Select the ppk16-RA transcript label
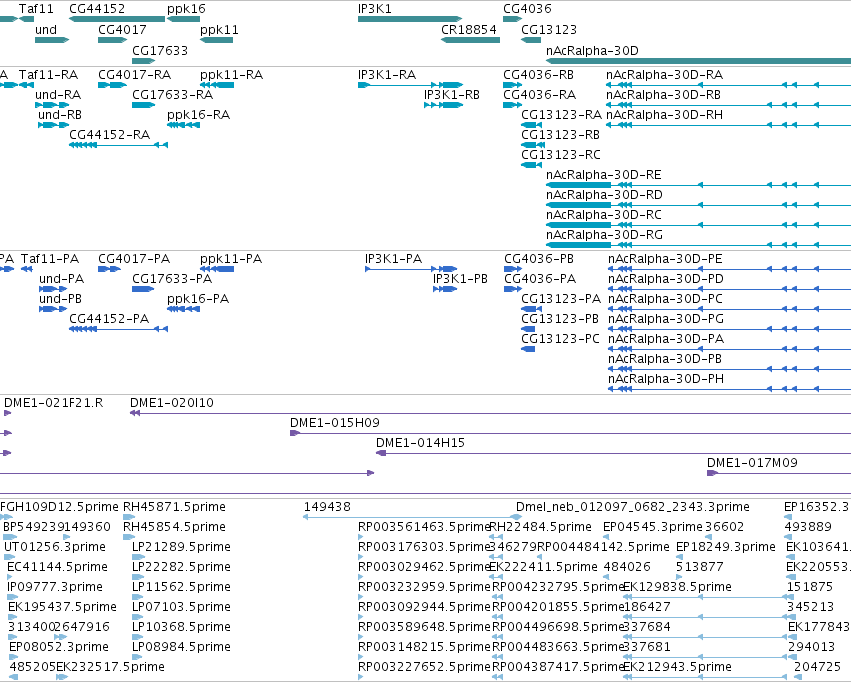The image size is (851, 682). click(199, 116)
